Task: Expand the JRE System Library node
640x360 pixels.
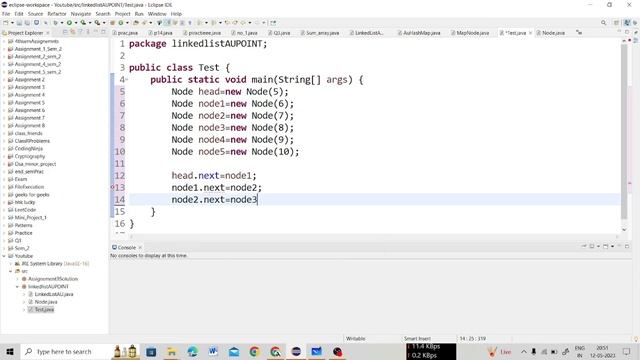Action: pos(11,264)
